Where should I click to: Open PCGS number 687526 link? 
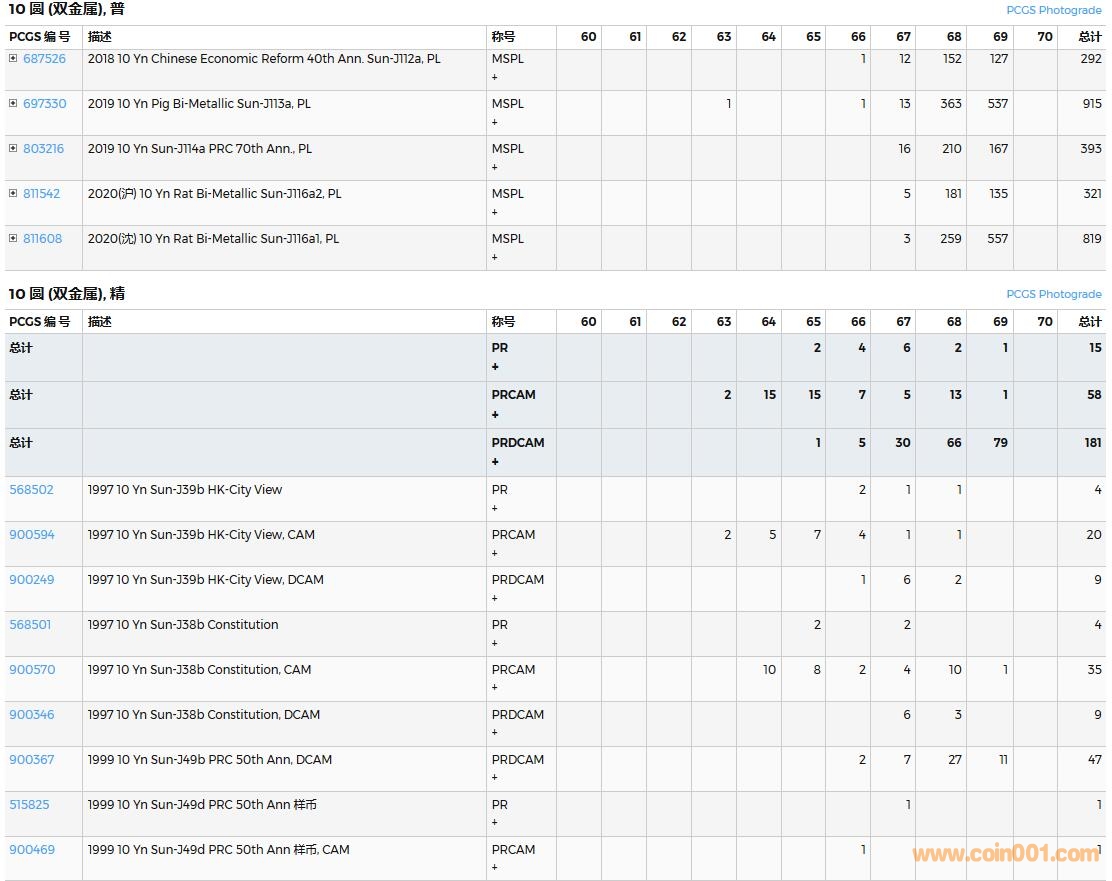(44, 59)
